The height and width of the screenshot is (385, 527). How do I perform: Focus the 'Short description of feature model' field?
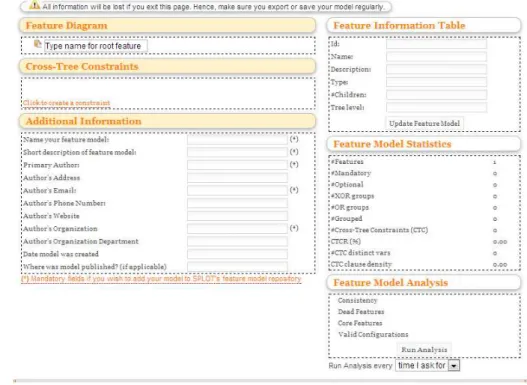(x=237, y=153)
